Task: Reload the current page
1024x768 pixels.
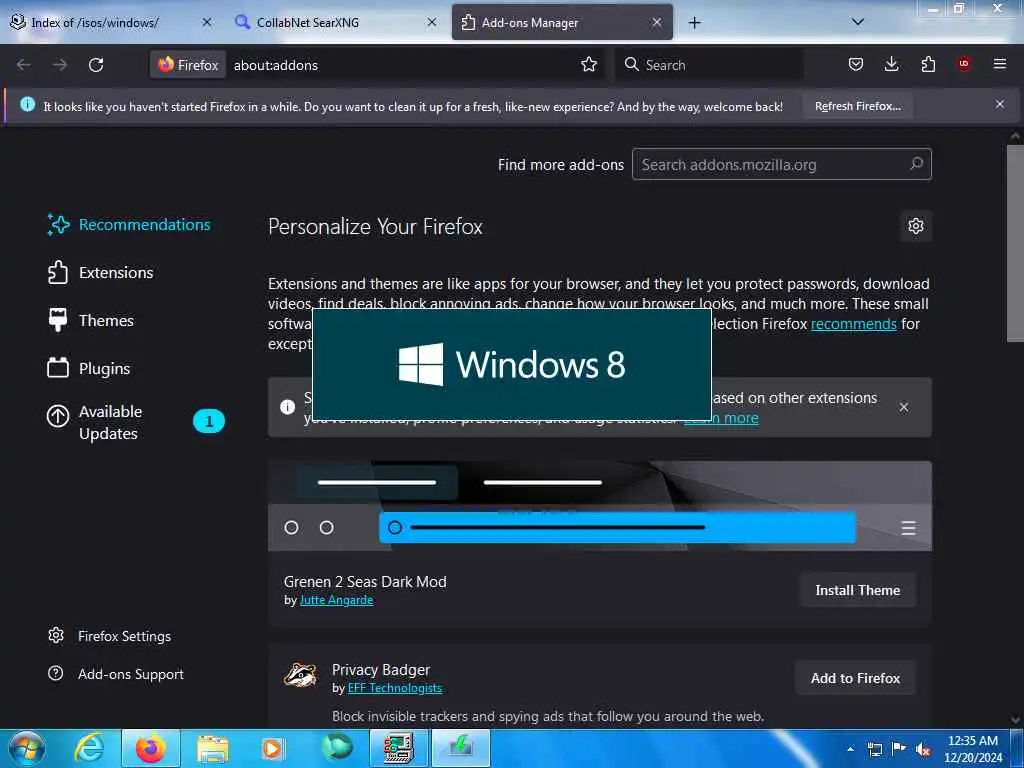Action: 96,65
